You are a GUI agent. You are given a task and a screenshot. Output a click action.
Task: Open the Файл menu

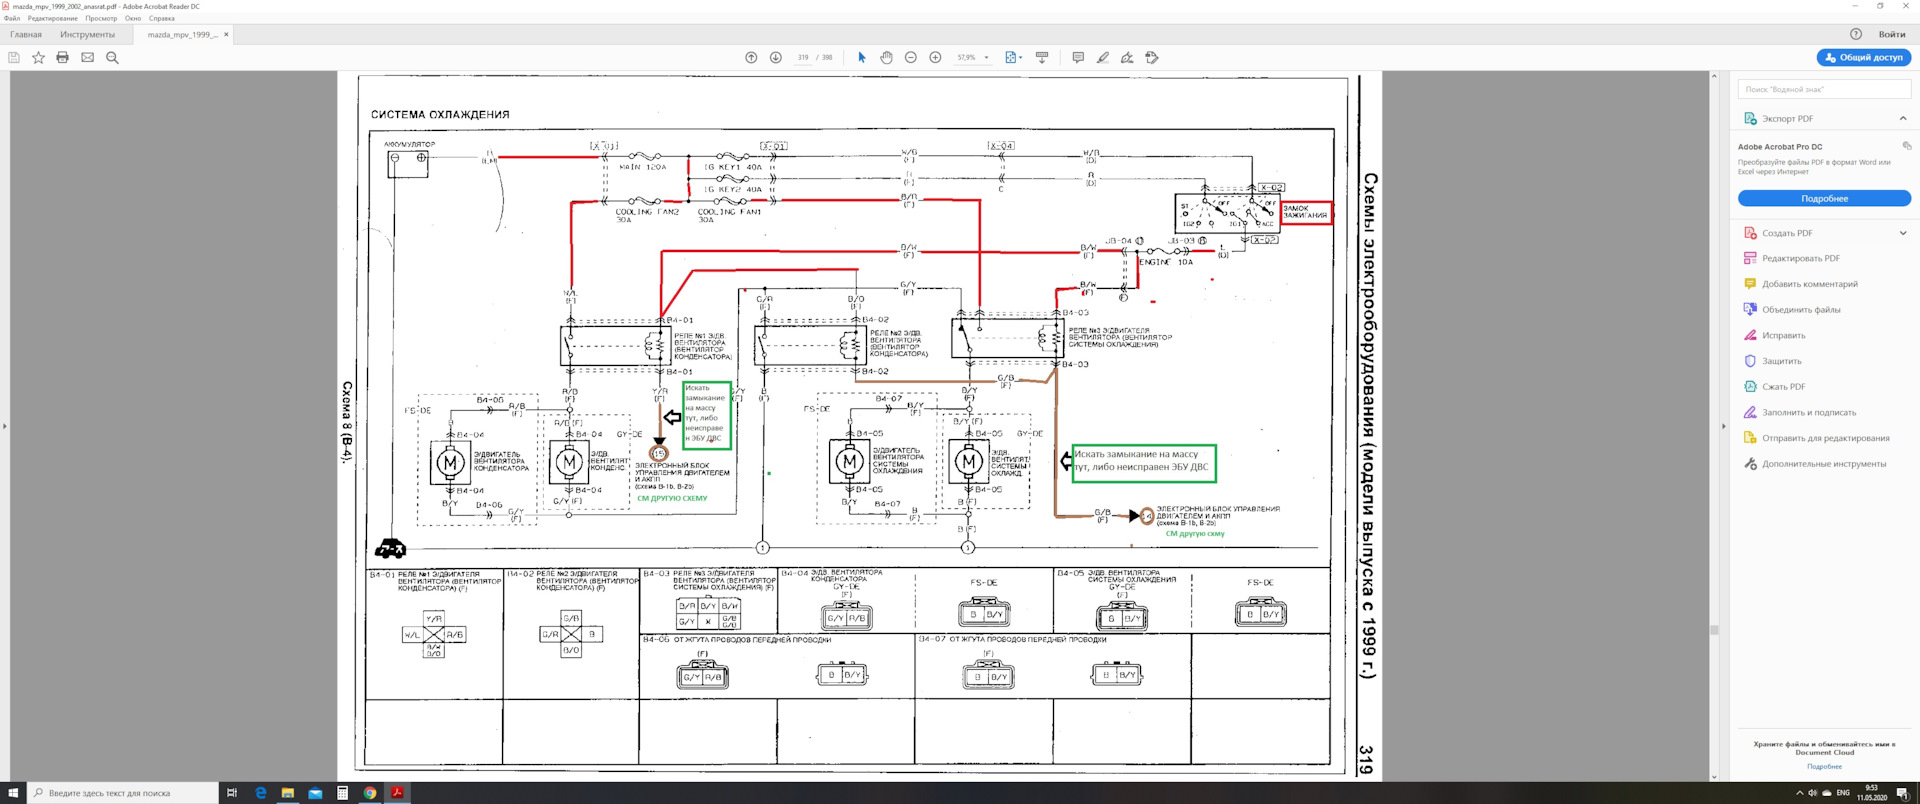tap(12, 19)
